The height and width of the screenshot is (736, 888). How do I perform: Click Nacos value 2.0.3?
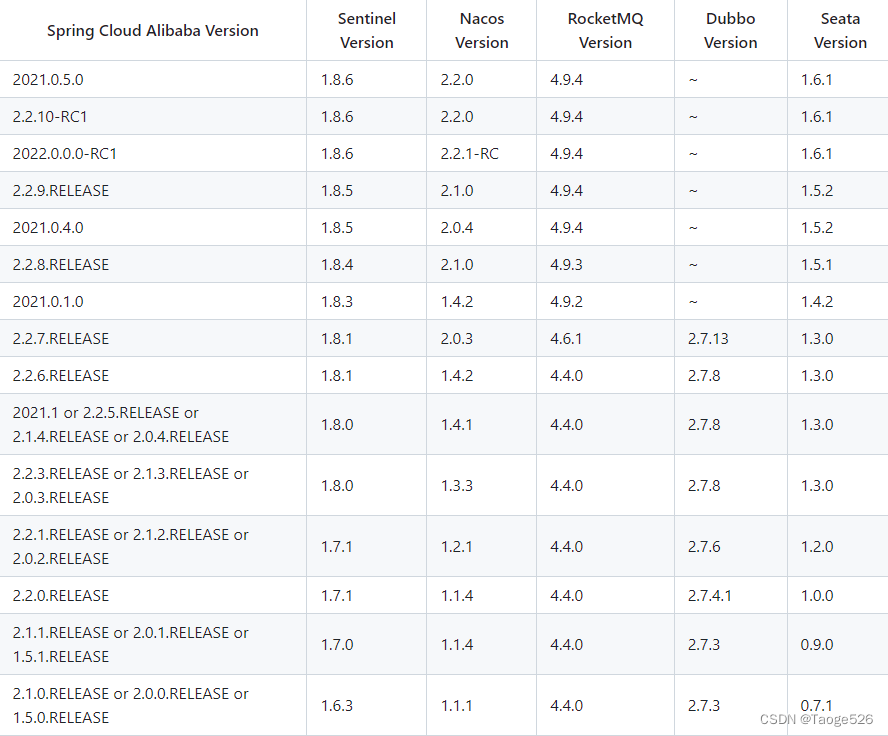(456, 339)
